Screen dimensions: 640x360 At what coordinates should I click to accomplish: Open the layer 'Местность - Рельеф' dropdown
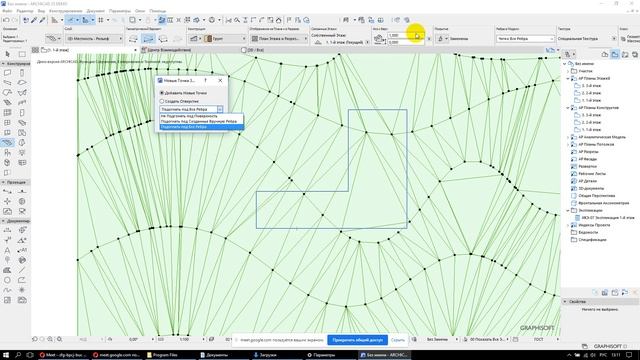pos(94,38)
